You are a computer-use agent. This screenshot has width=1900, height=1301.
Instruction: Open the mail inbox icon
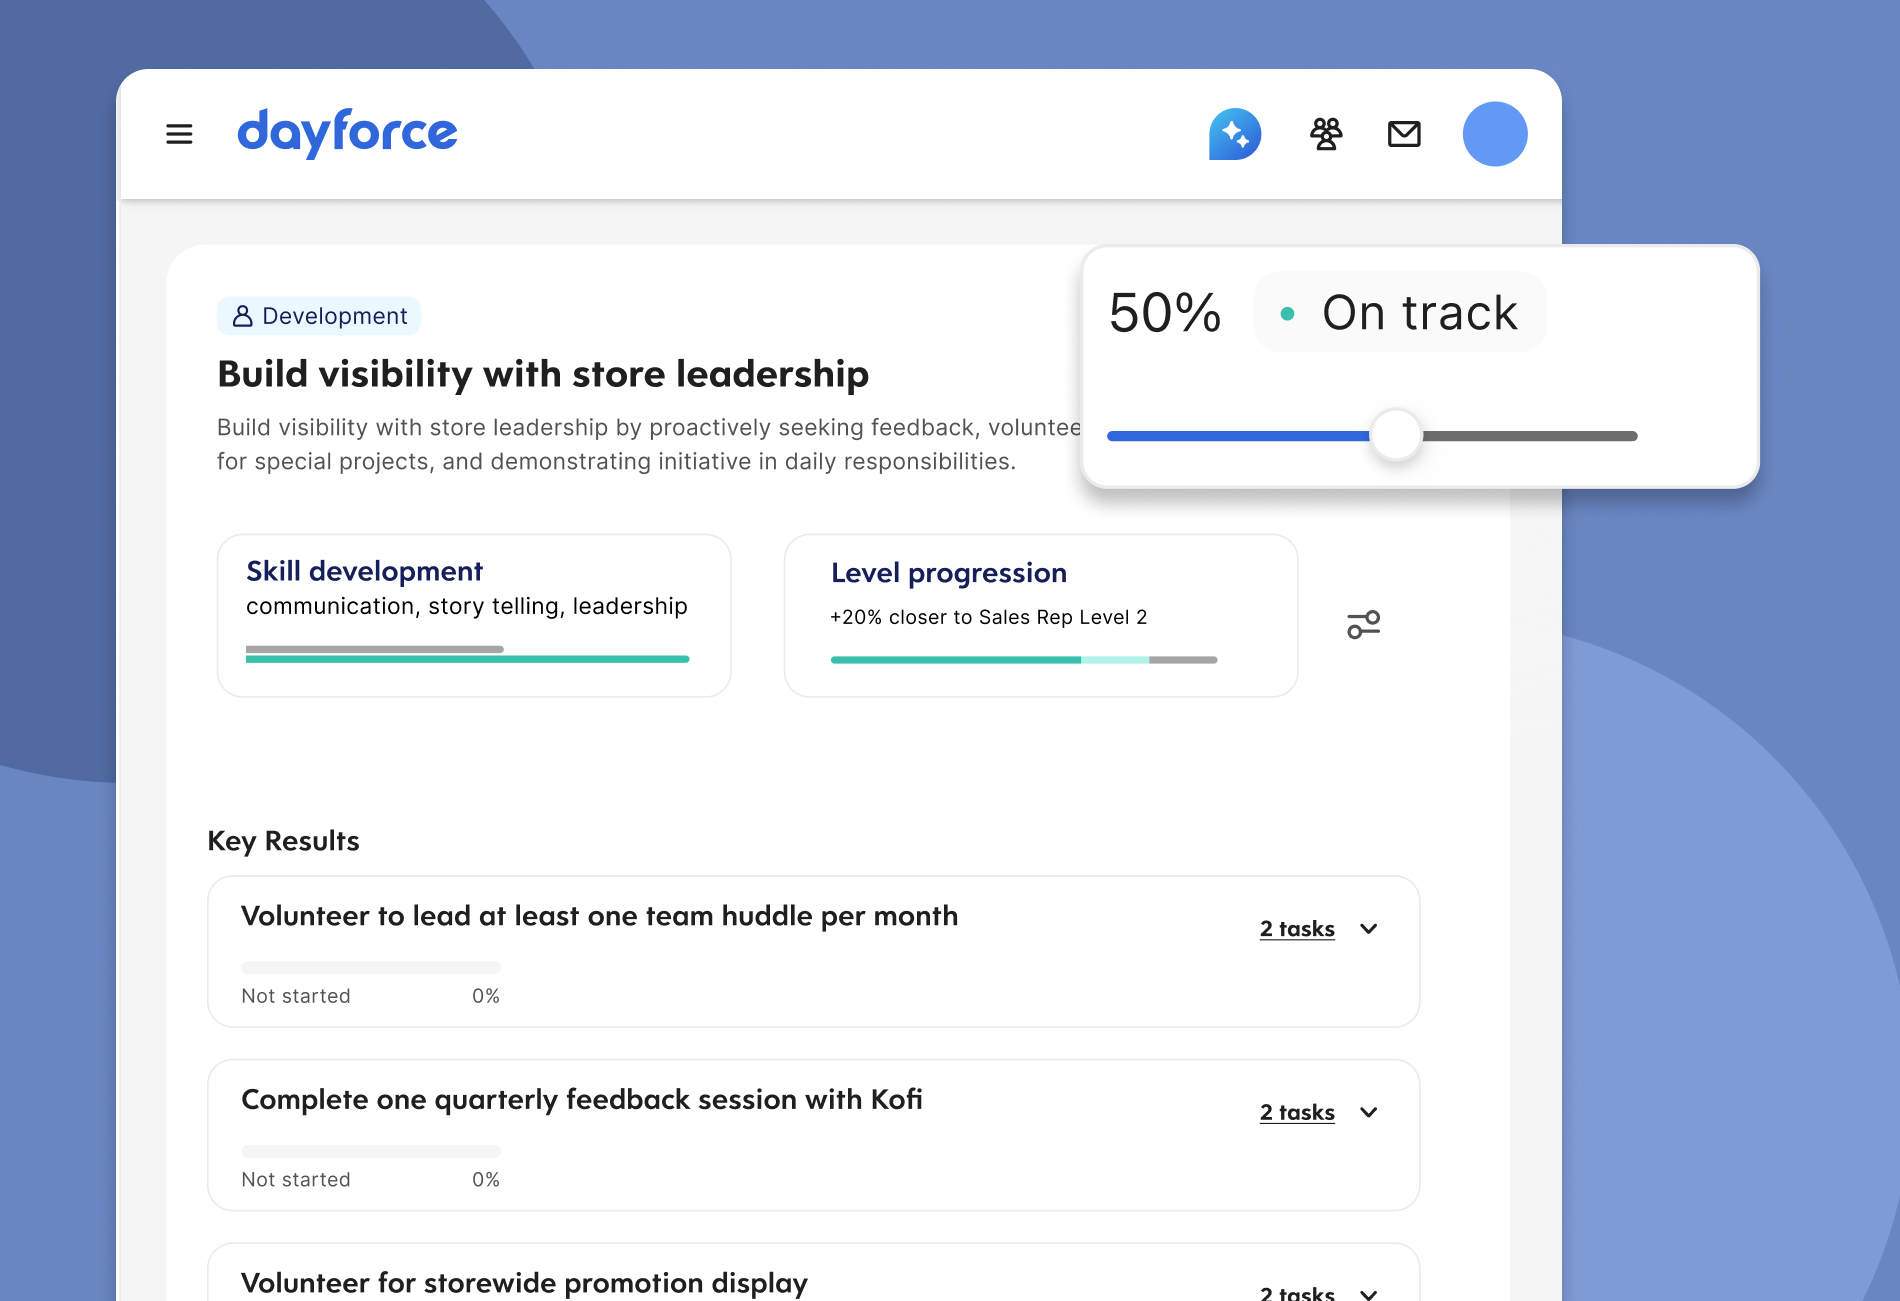click(x=1404, y=134)
